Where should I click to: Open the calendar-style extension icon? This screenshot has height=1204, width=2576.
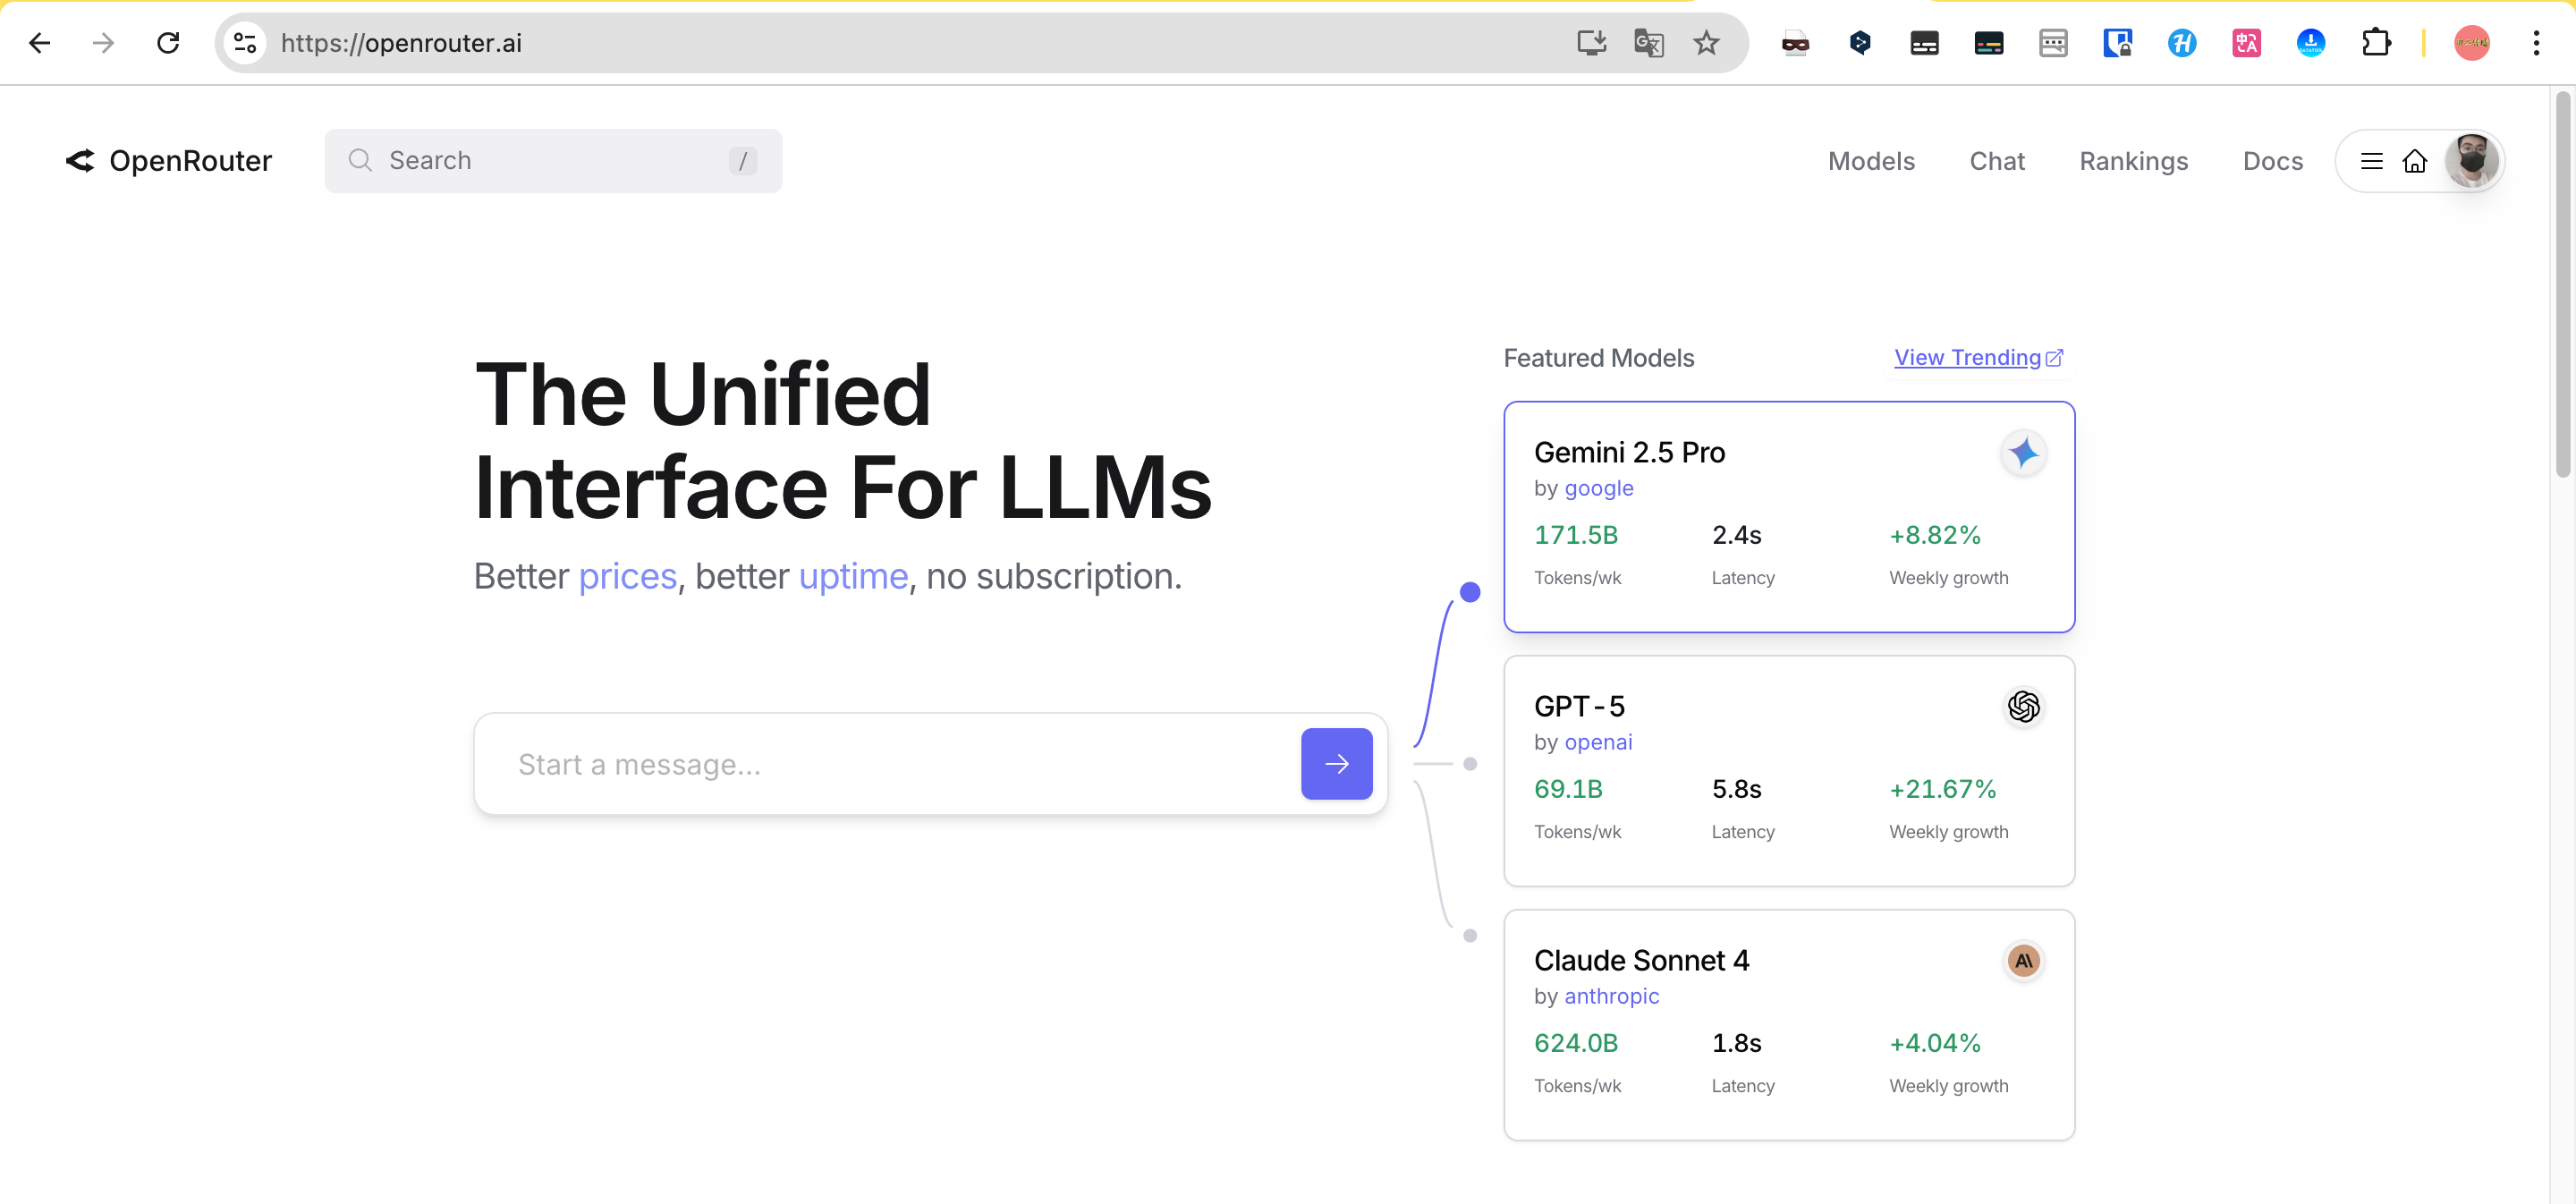click(2053, 43)
